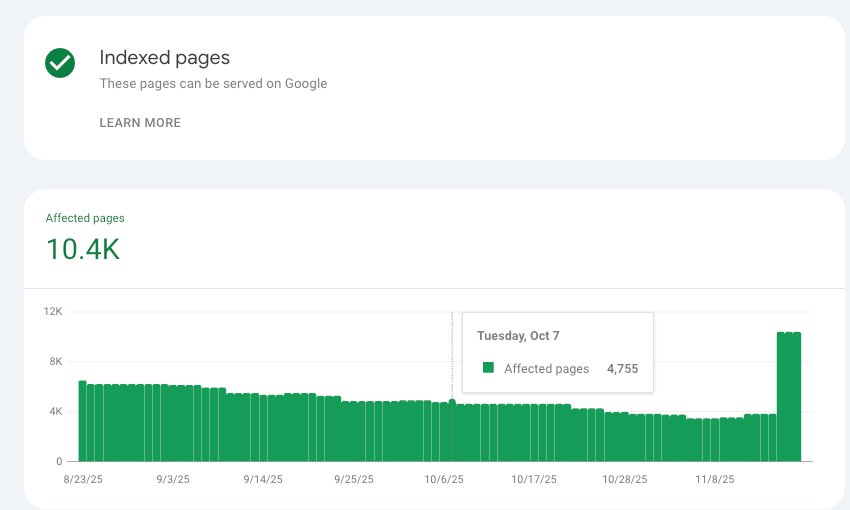Click the 8K y-axis label
This screenshot has width=850, height=510.
tap(56, 361)
